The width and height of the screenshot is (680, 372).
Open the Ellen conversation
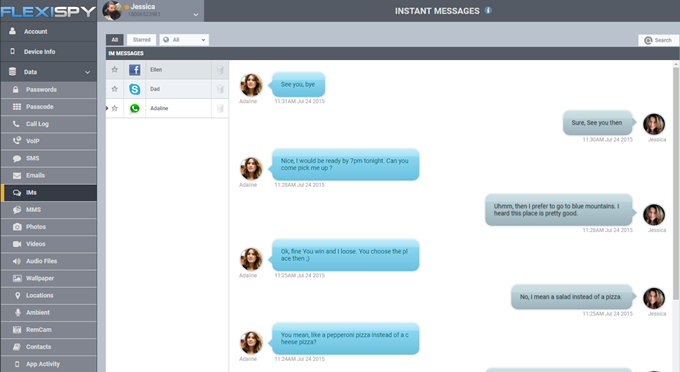click(167, 70)
